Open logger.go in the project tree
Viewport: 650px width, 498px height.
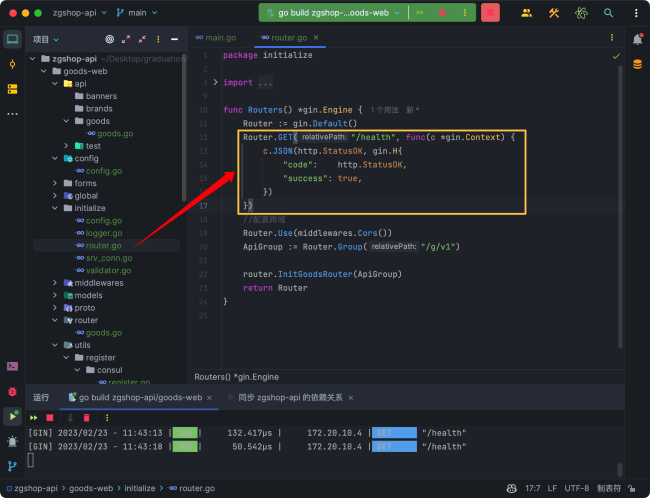pos(103,233)
